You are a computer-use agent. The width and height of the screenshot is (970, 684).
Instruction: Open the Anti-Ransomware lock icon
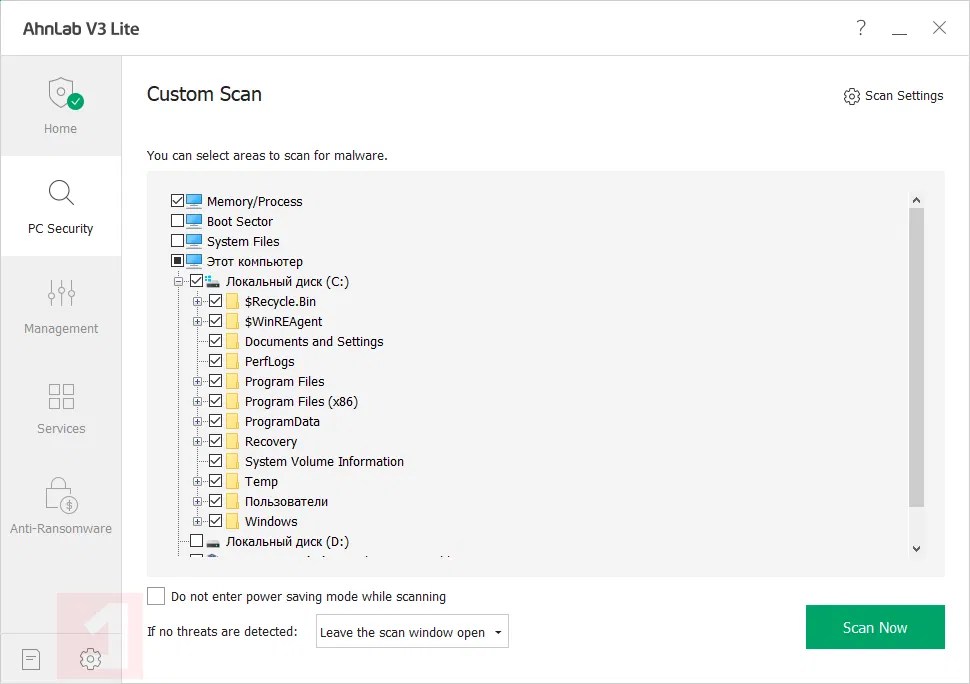point(61,494)
